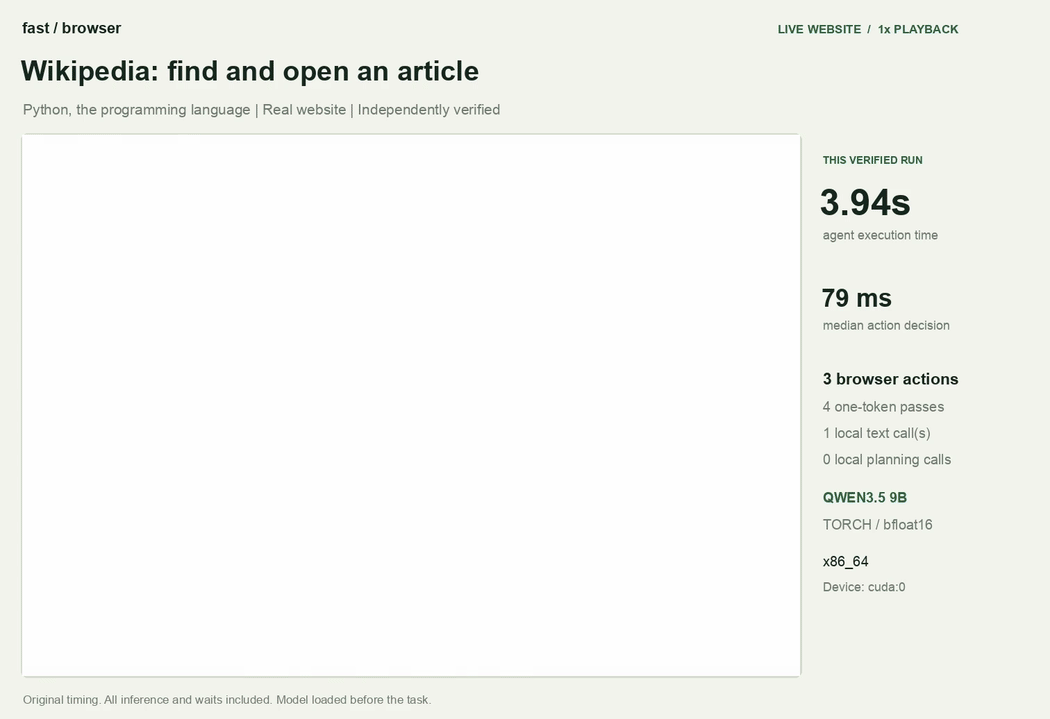The image size is (1050, 719).
Task: Click the 'QWEN3.5 9B' model label
Action: pyautogui.click(x=865, y=497)
